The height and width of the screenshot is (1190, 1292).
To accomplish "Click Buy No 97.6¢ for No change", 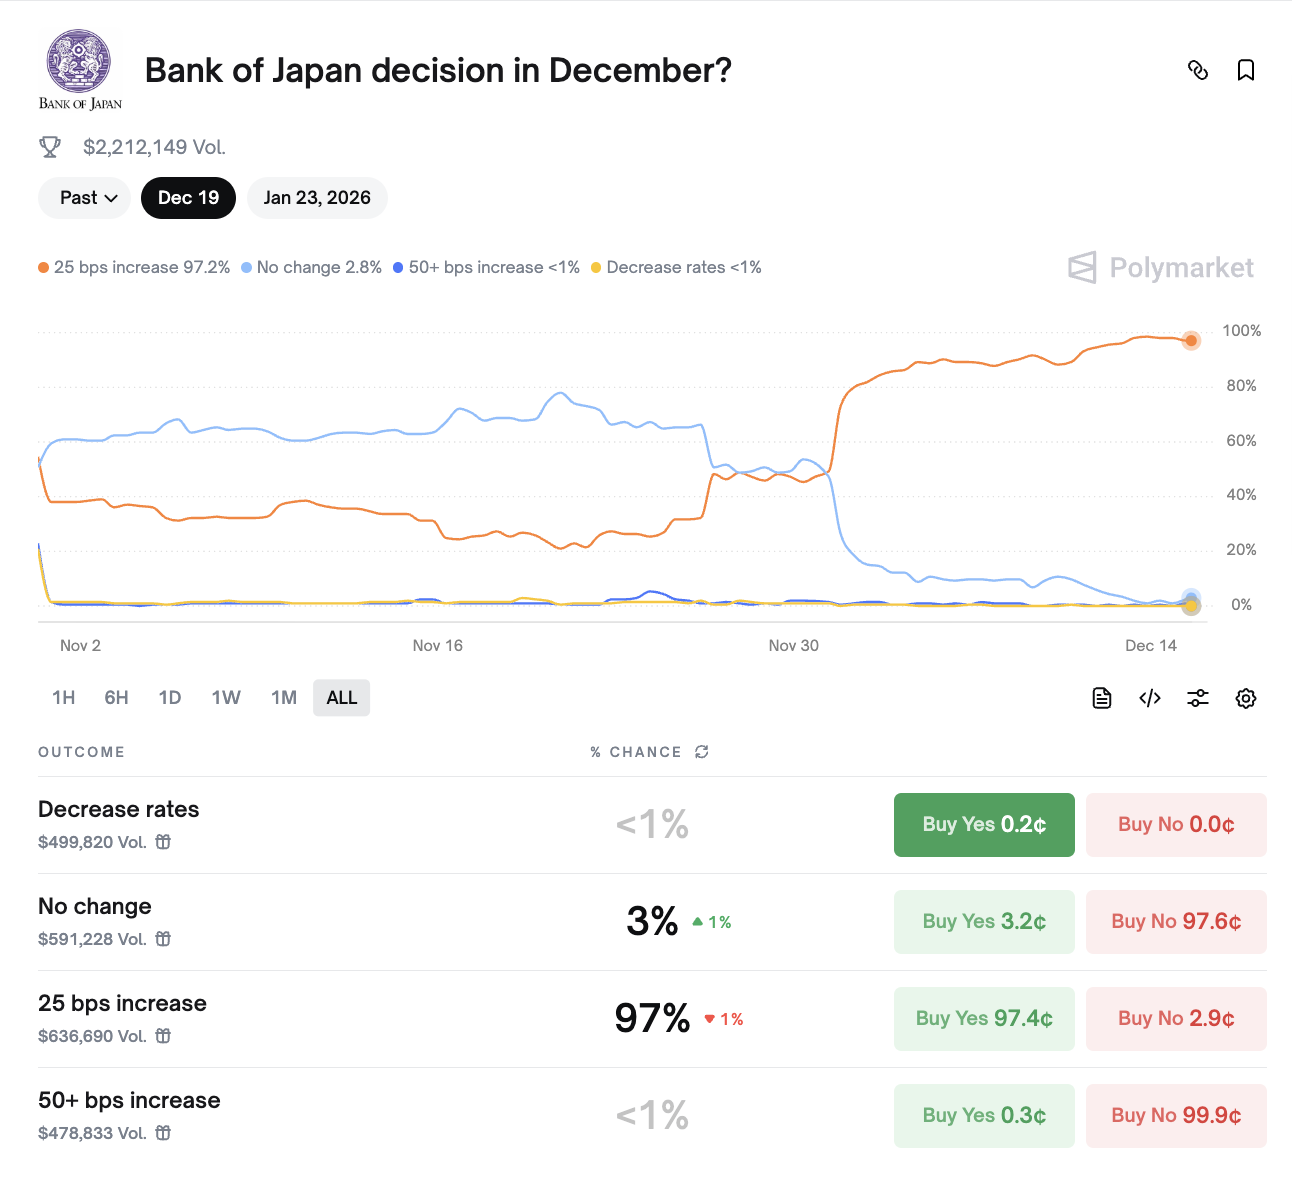I will tap(1176, 921).
